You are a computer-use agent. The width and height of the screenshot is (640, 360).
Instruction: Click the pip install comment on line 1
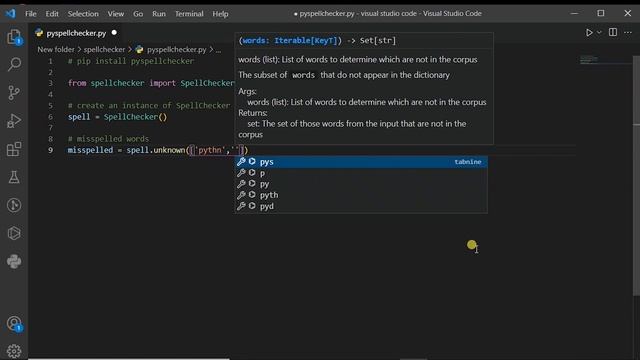pos(131,61)
